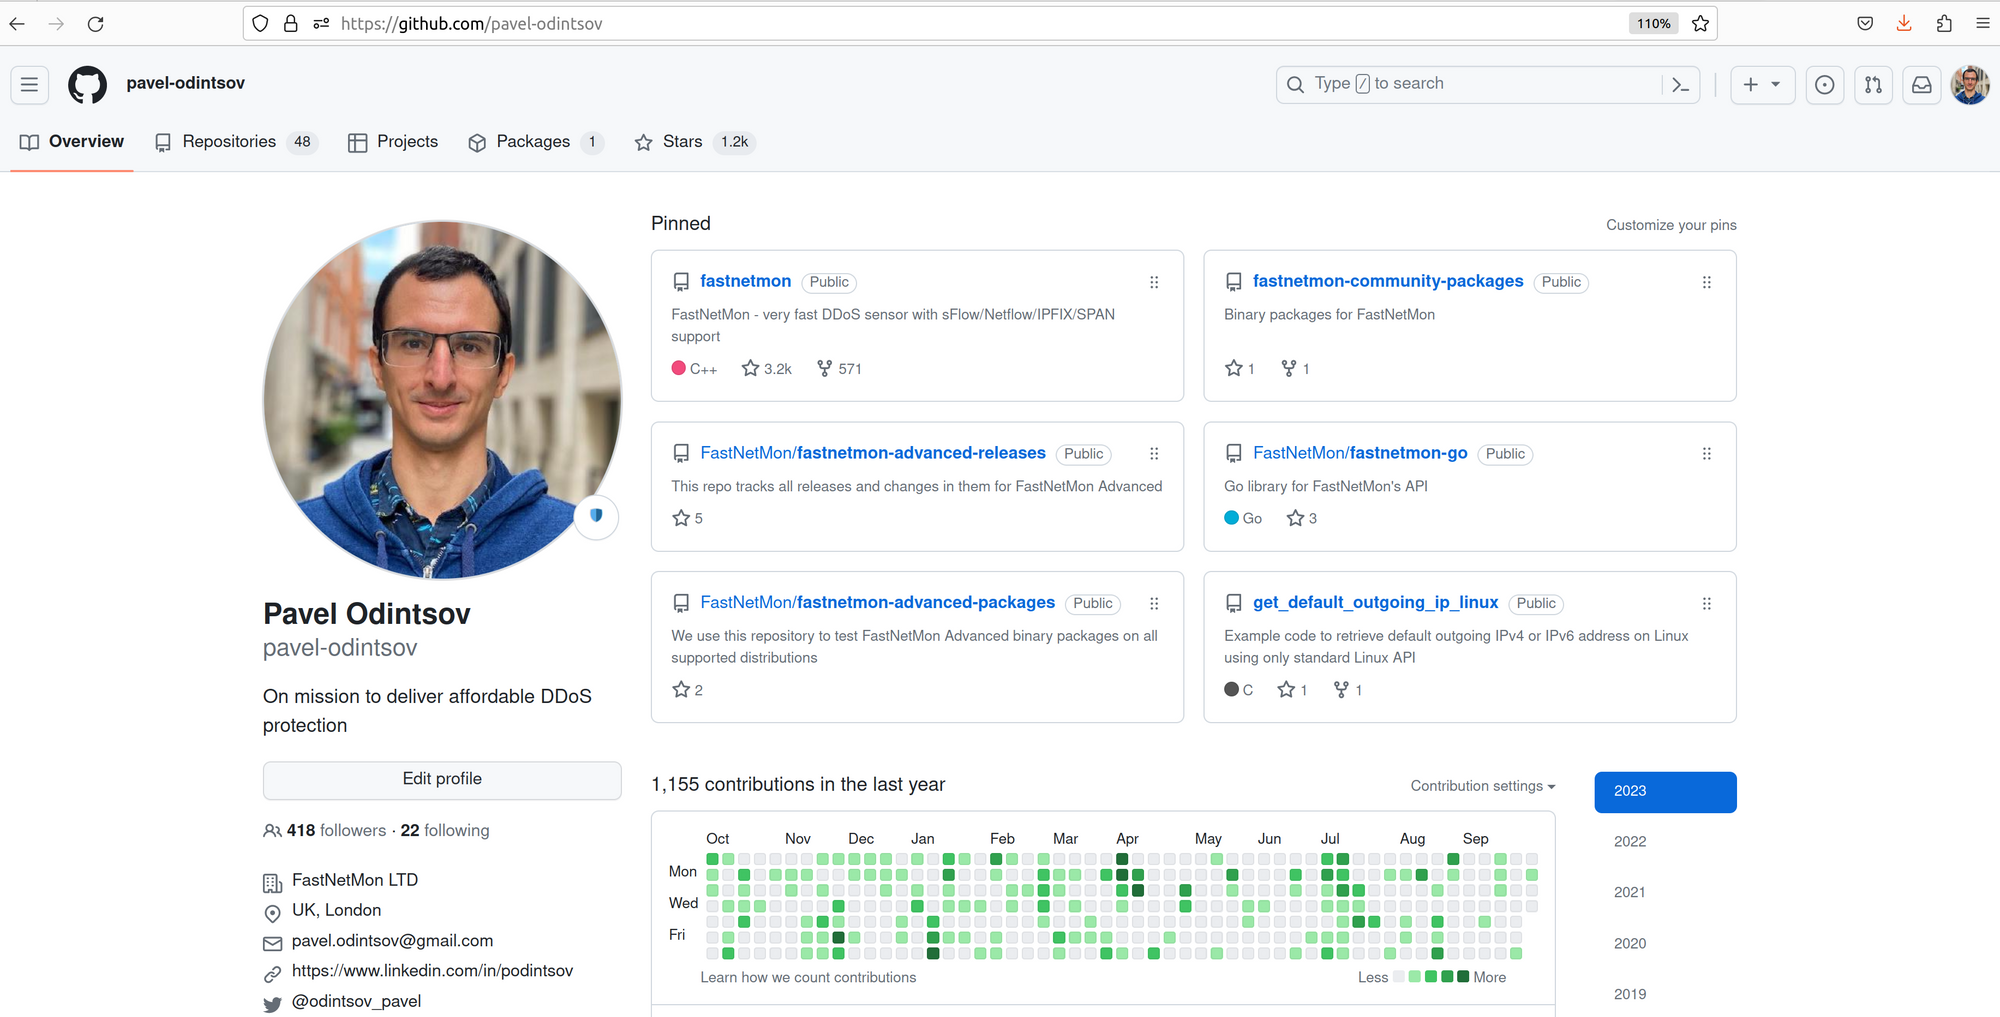Image resolution: width=2000 pixels, height=1017 pixels.
Task: Open the Stars tab
Action: (x=695, y=142)
